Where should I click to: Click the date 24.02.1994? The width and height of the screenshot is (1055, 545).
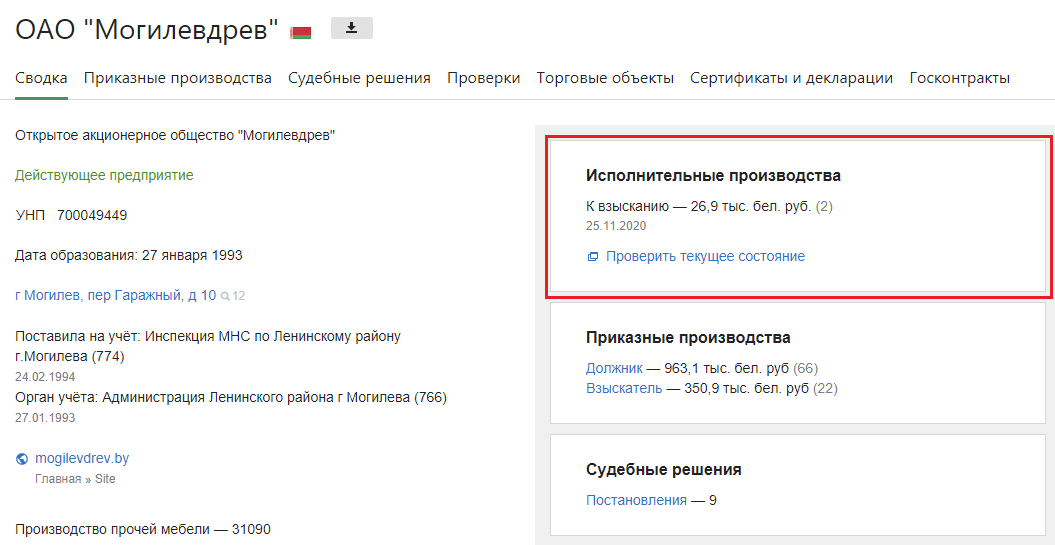coord(45,377)
